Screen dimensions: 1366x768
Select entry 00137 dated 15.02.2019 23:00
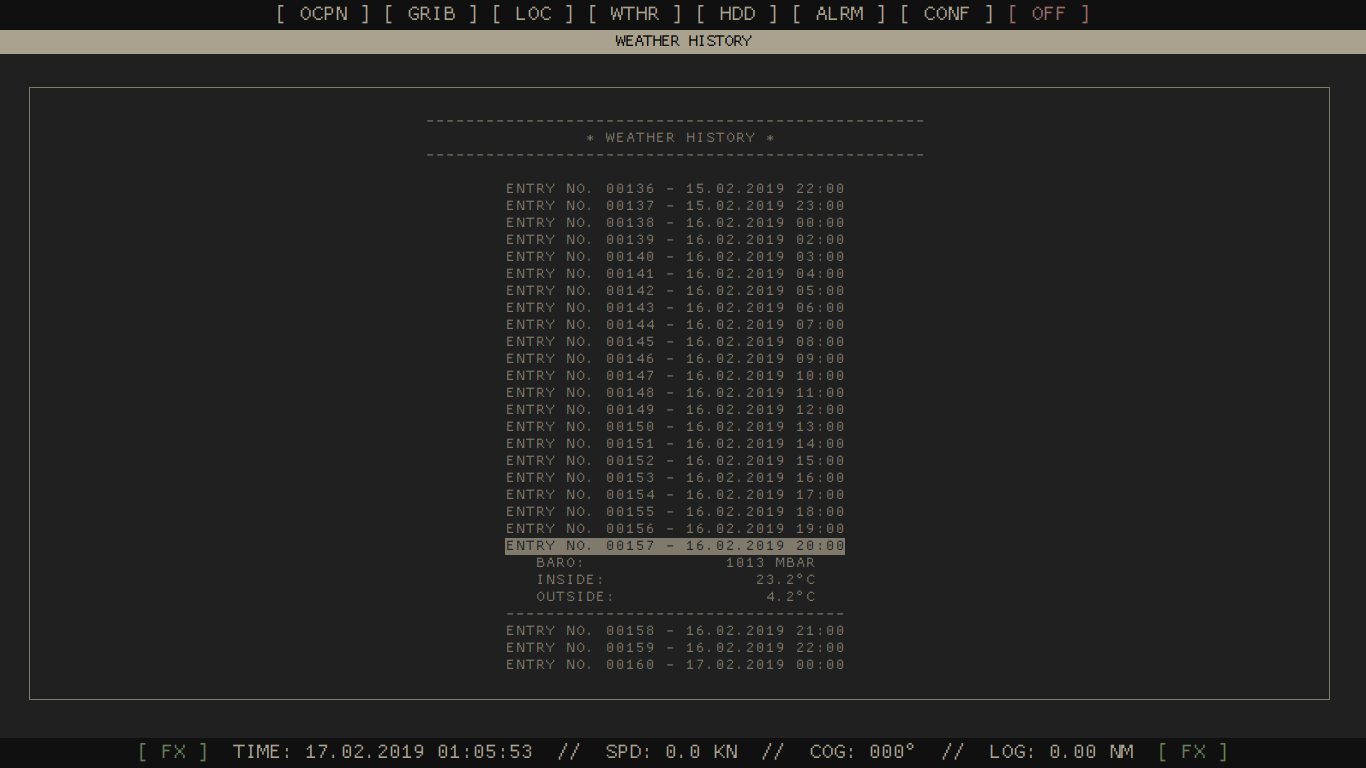(675, 206)
